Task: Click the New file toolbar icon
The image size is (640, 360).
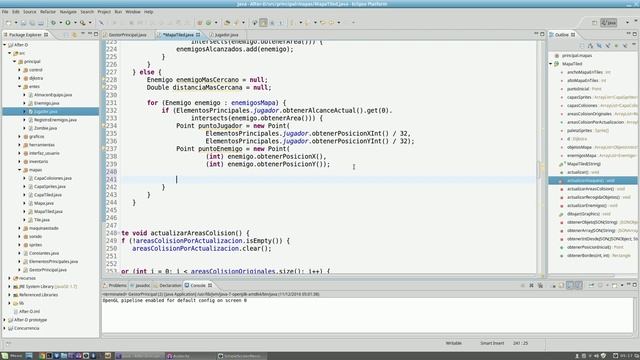Action: coord(8,23)
